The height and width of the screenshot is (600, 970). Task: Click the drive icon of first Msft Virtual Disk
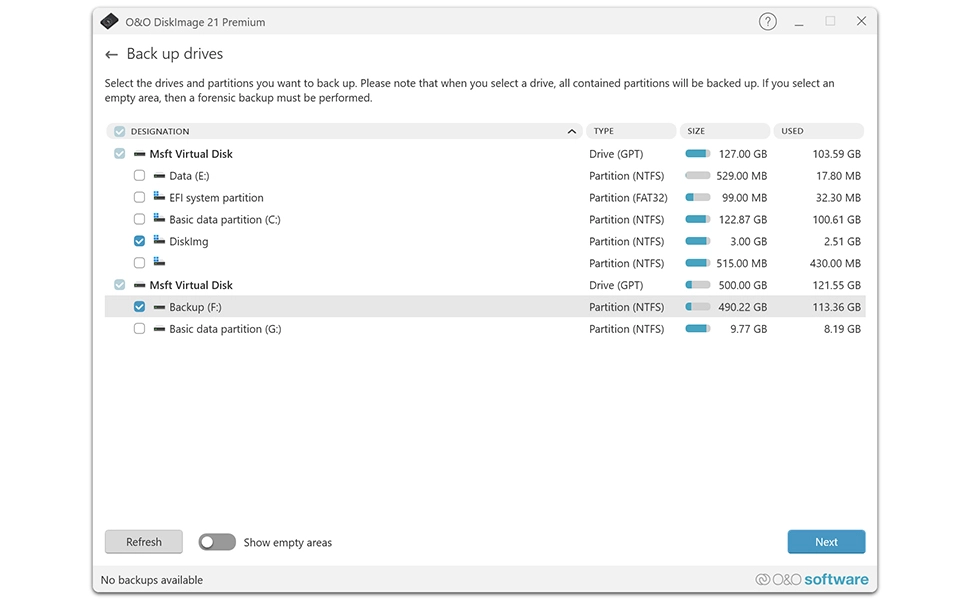(141, 154)
